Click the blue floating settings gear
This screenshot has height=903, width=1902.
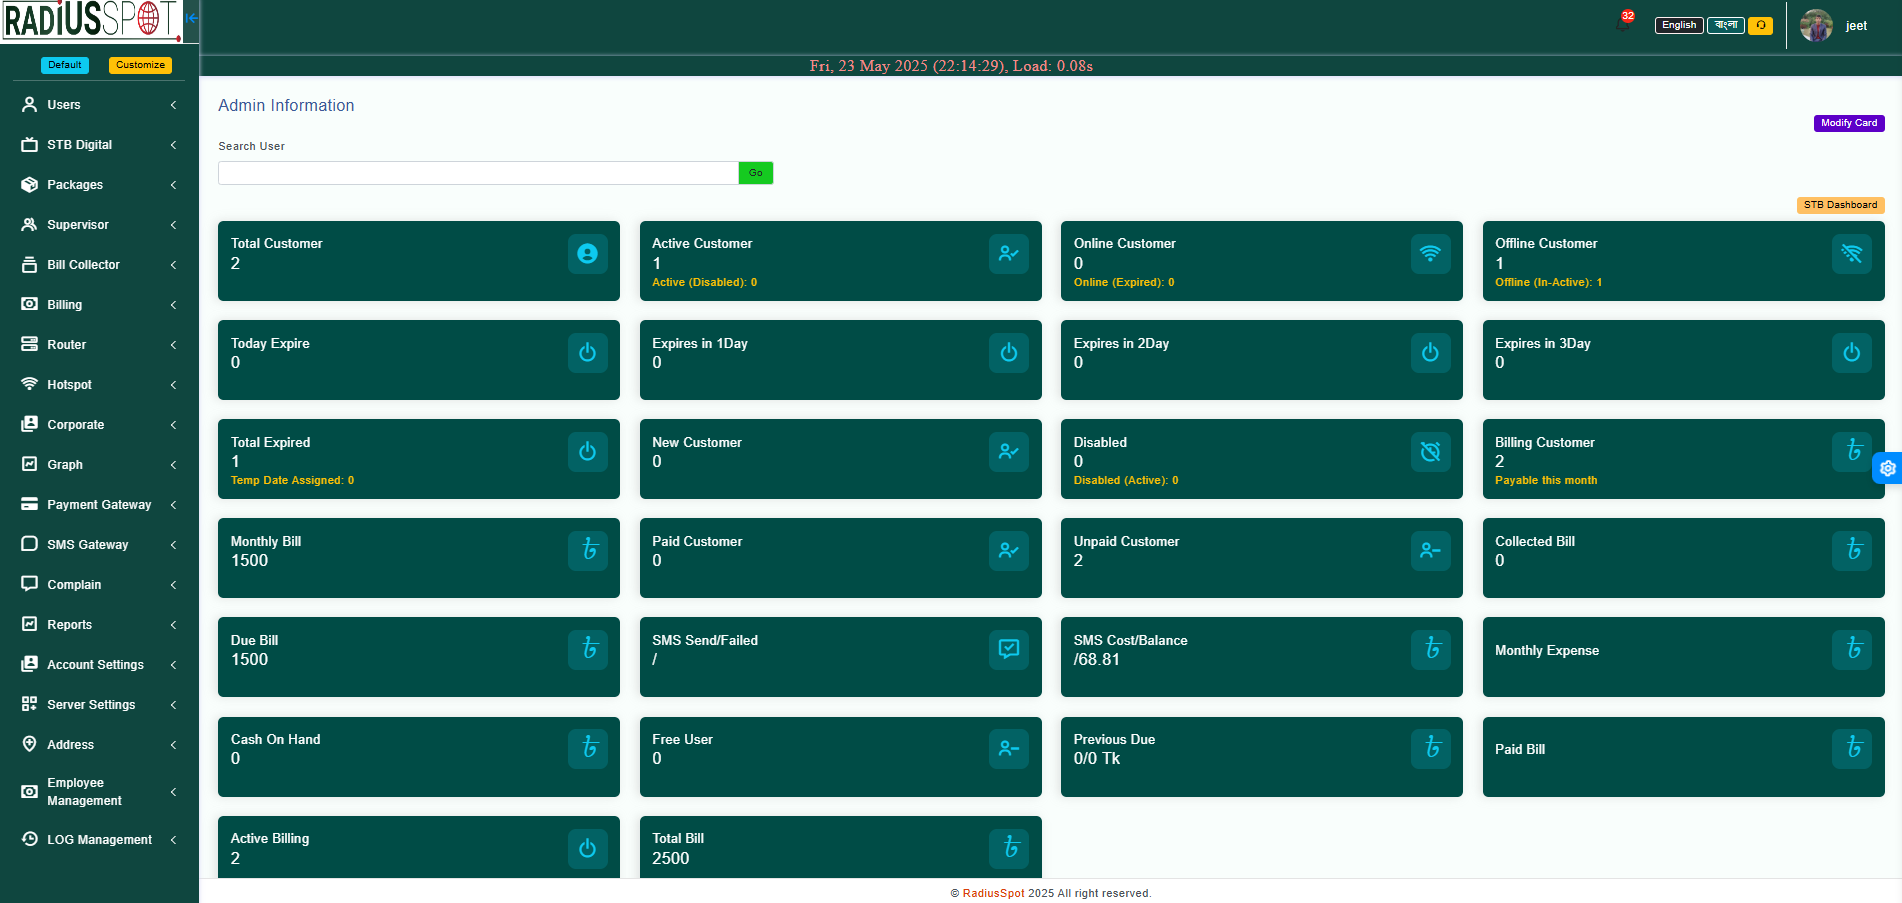pyautogui.click(x=1887, y=468)
